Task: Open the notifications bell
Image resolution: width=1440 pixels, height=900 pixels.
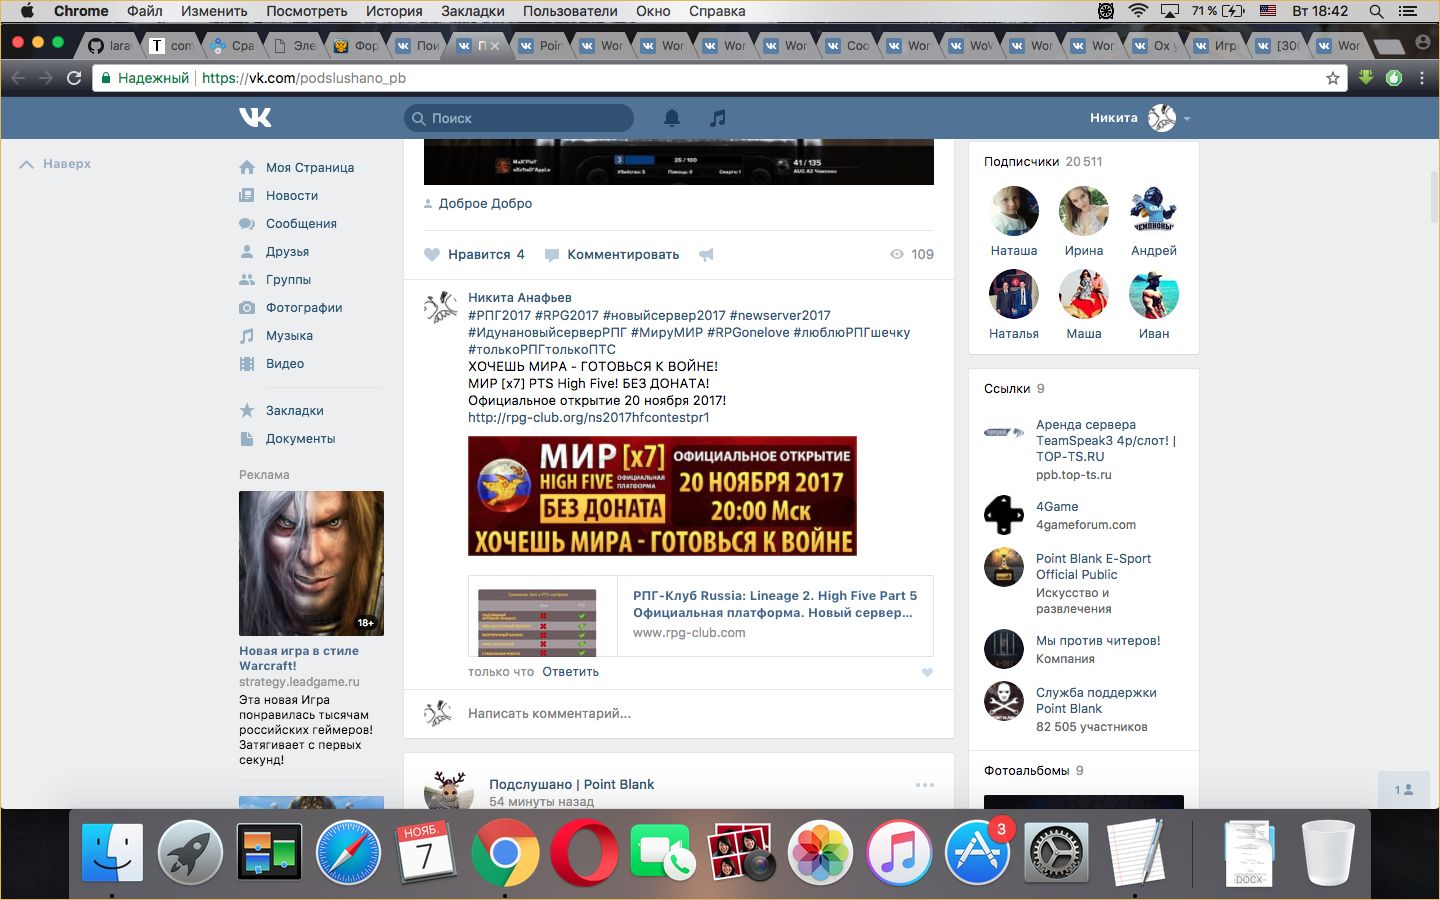Action: point(672,118)
